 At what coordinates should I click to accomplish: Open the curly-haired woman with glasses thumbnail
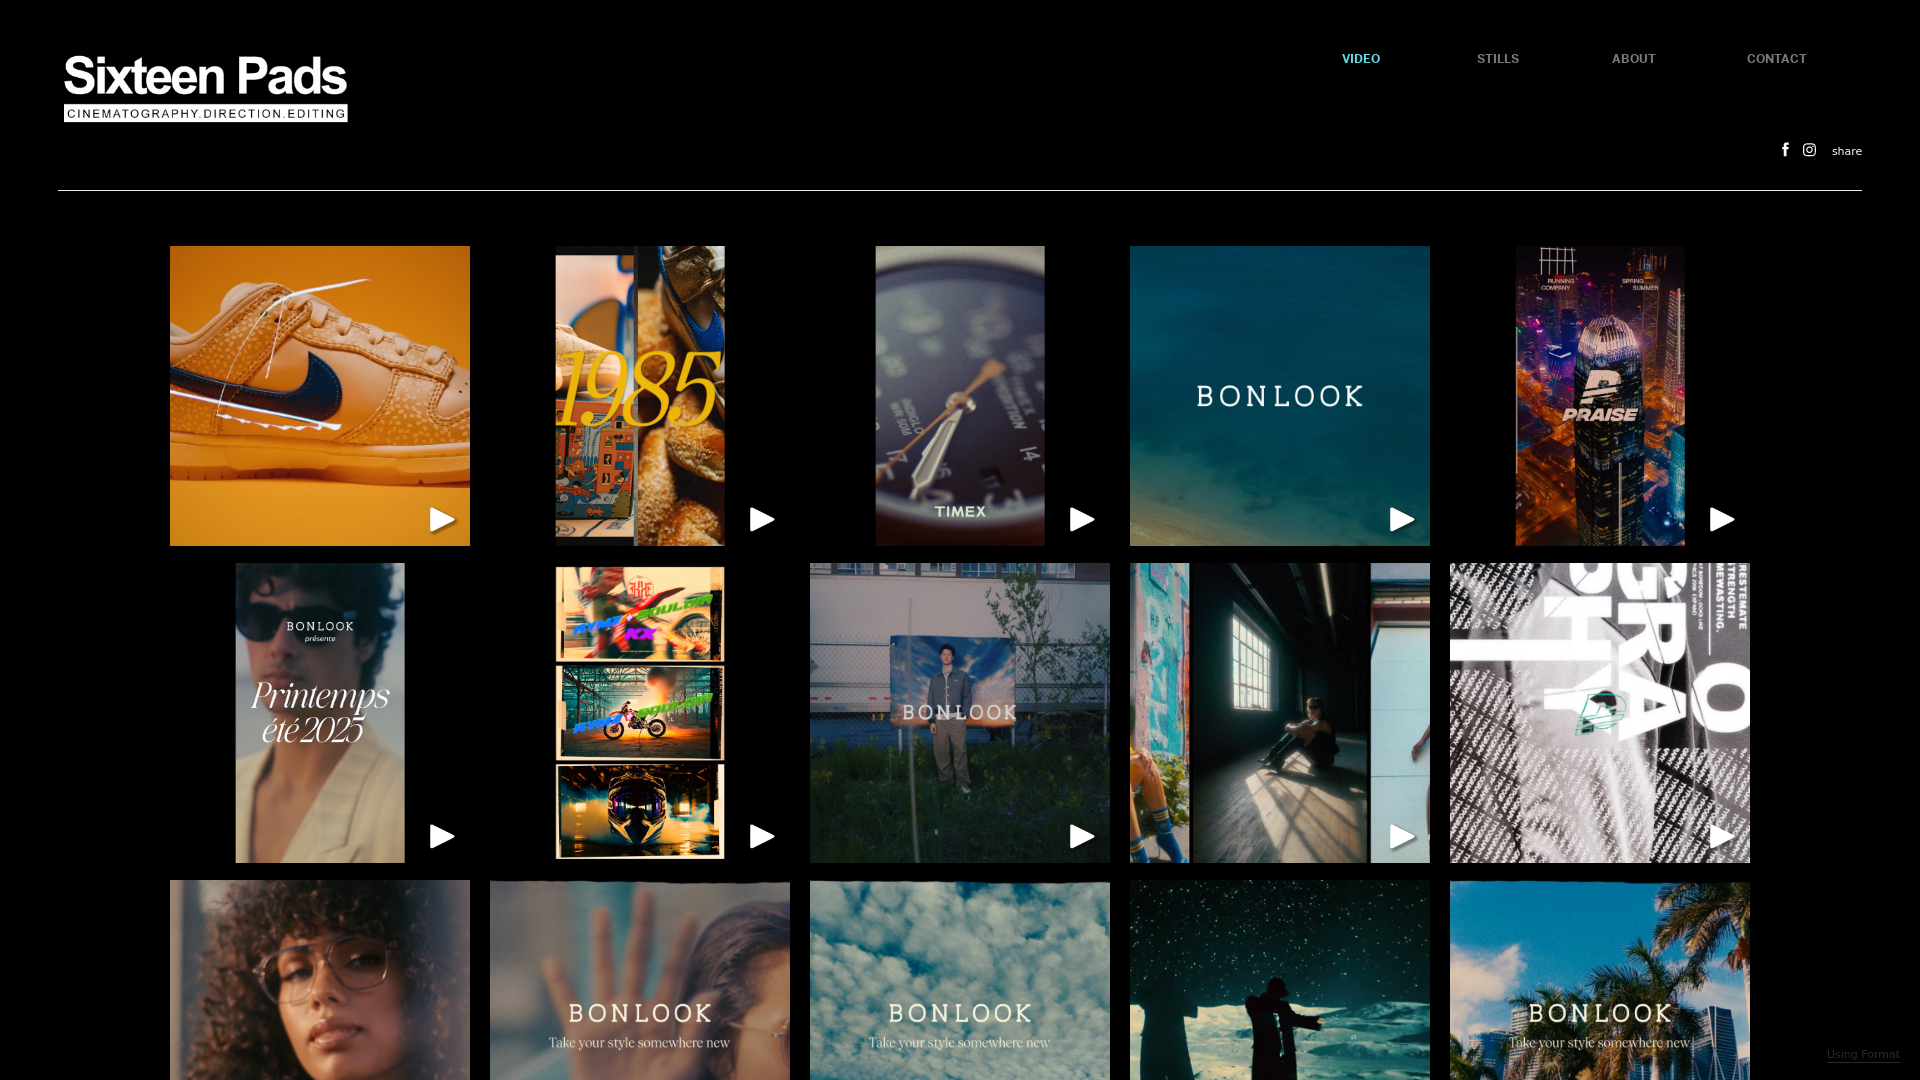[320, 980]
